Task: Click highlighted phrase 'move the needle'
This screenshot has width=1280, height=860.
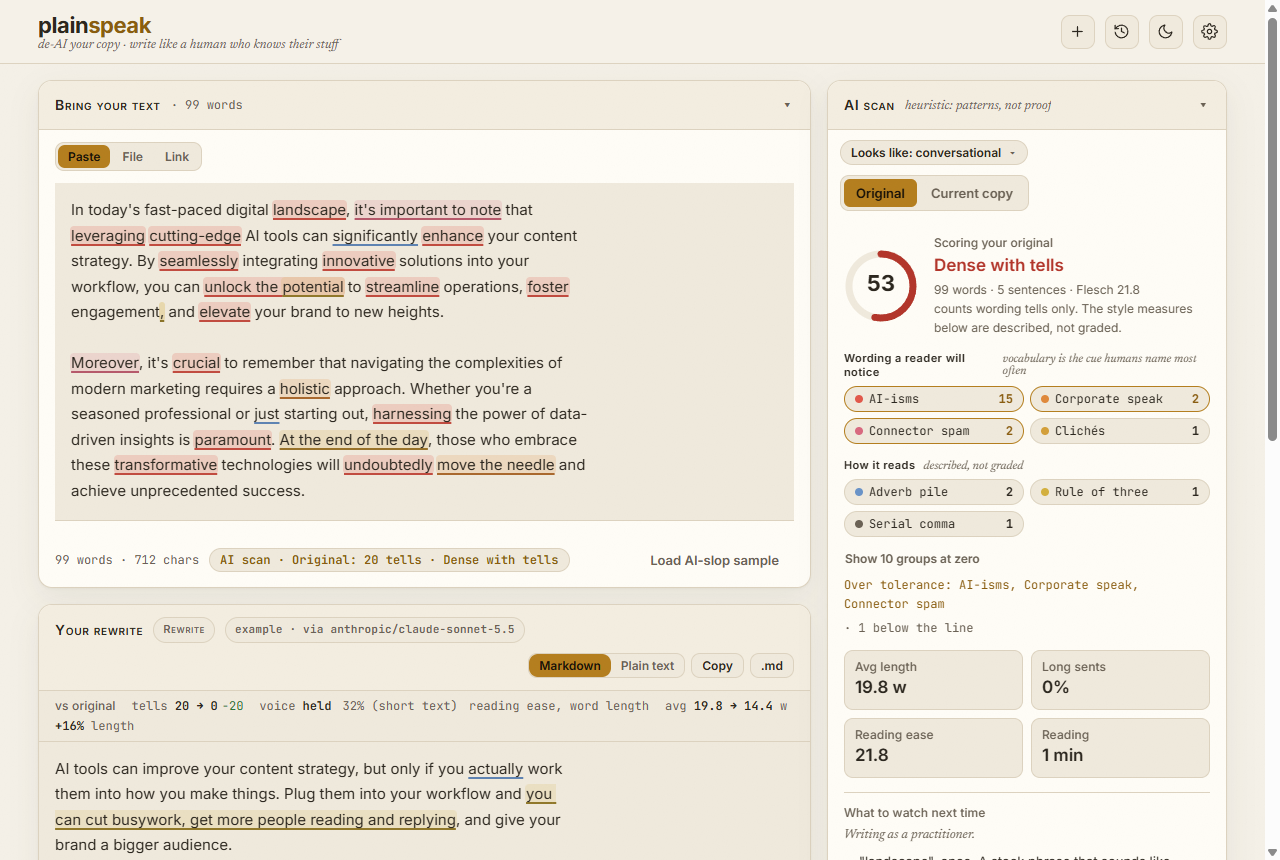Action: coord(496,465)
